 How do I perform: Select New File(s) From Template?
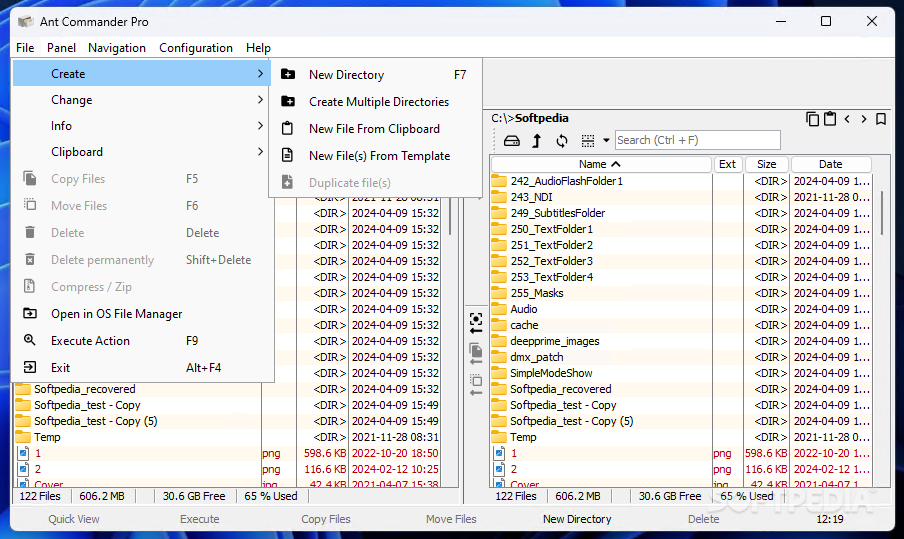point(375,156)
